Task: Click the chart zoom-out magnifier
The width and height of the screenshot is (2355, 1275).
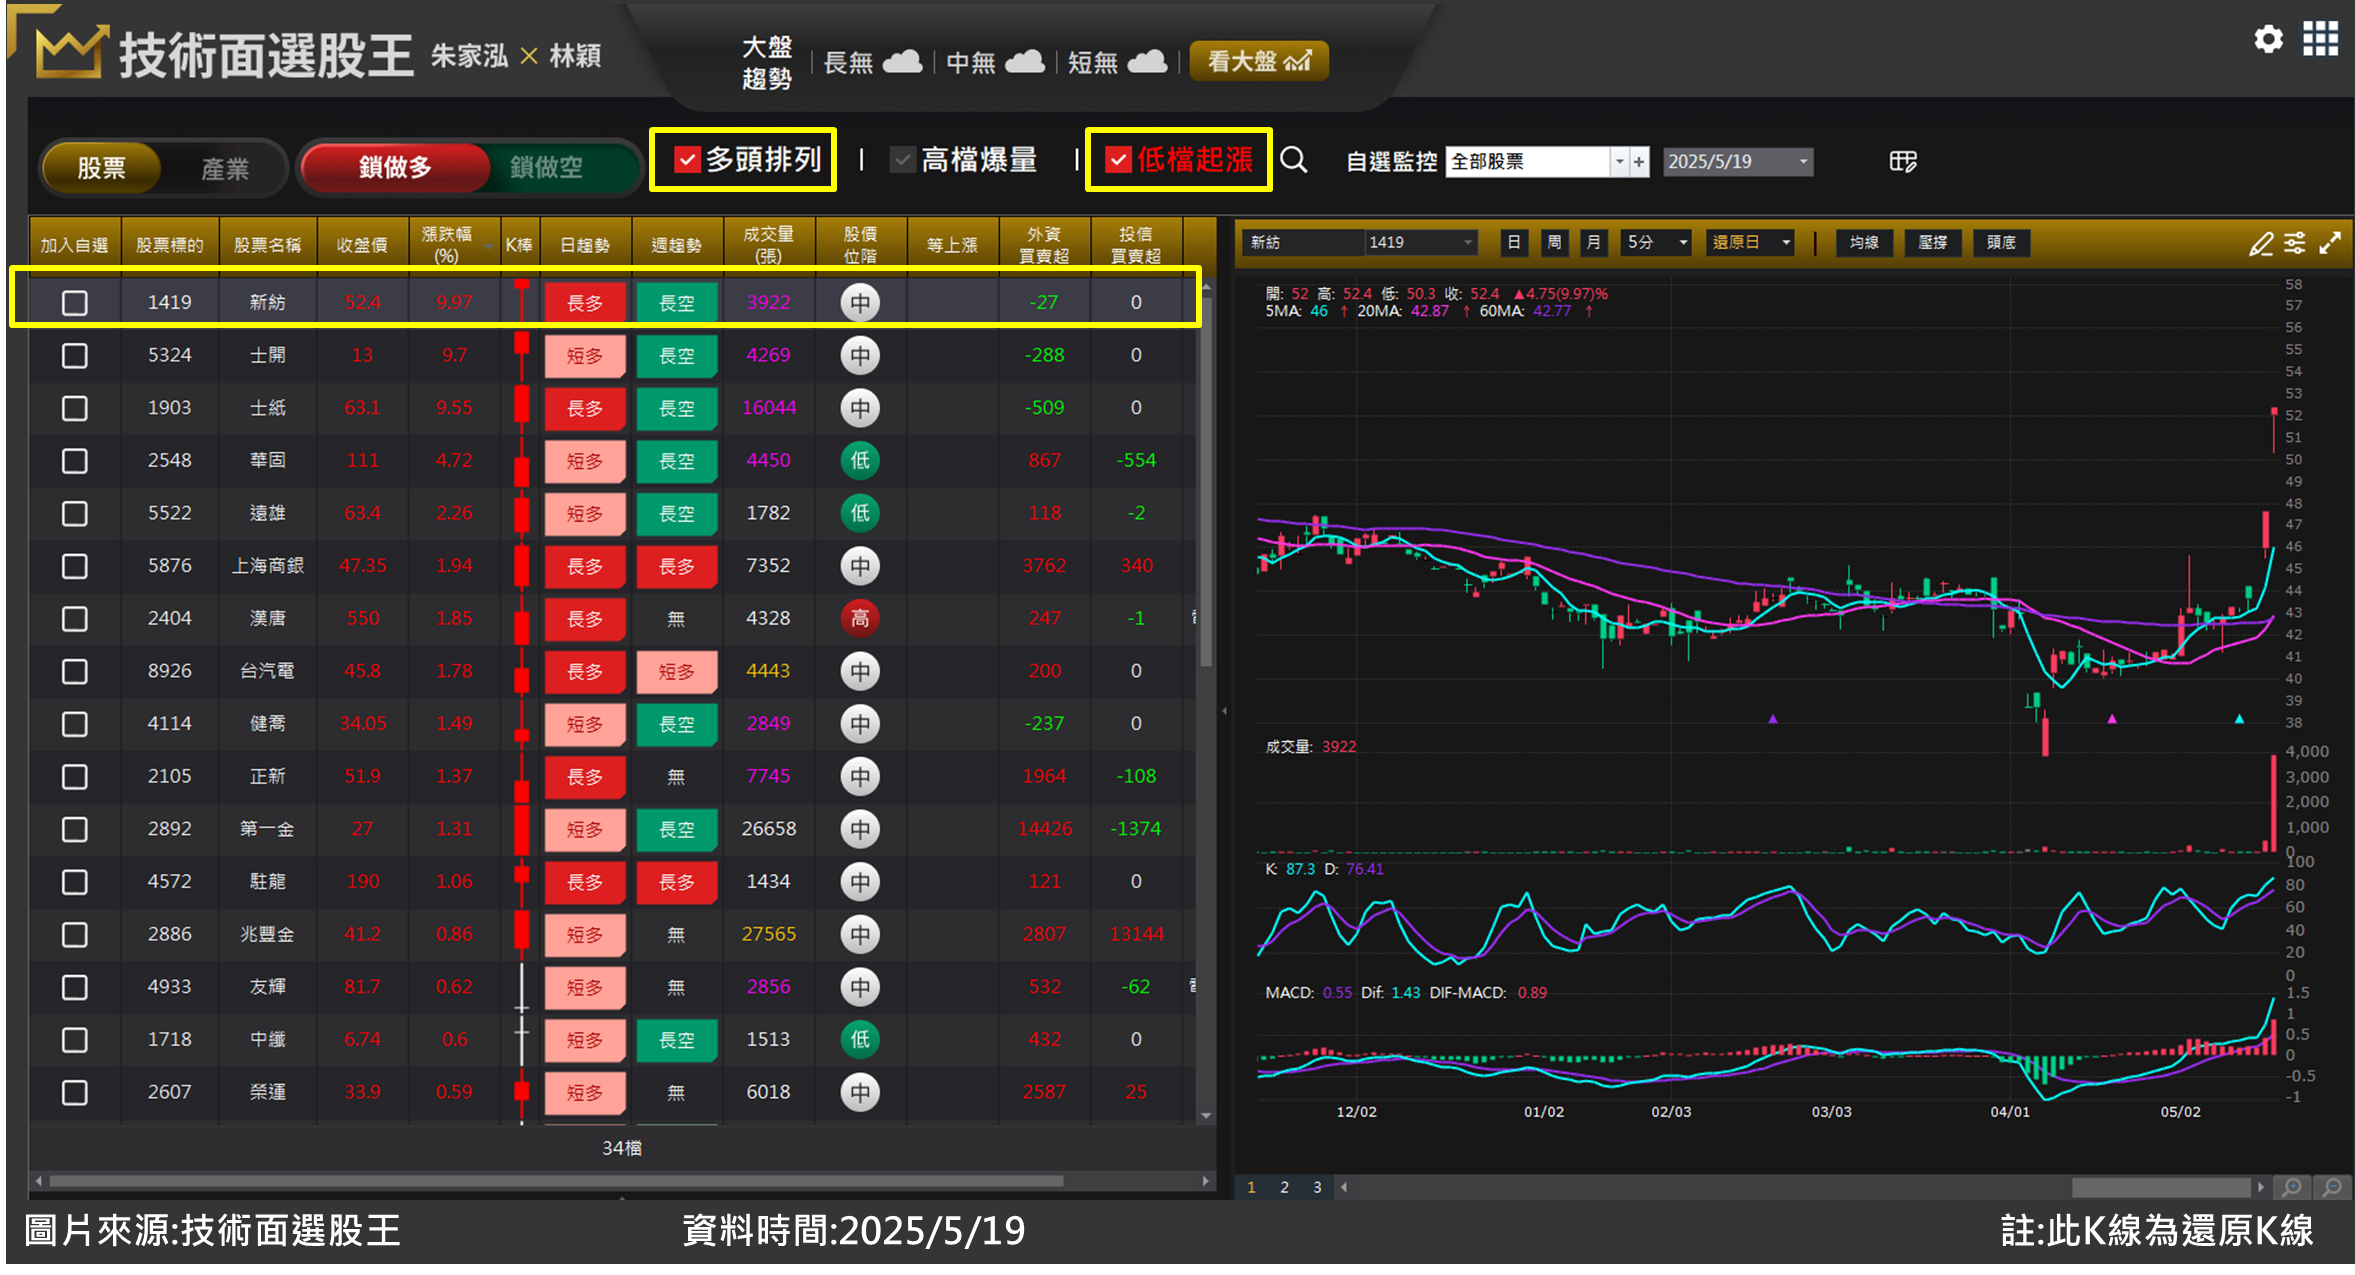Action: click(x=2332, y=1187)
